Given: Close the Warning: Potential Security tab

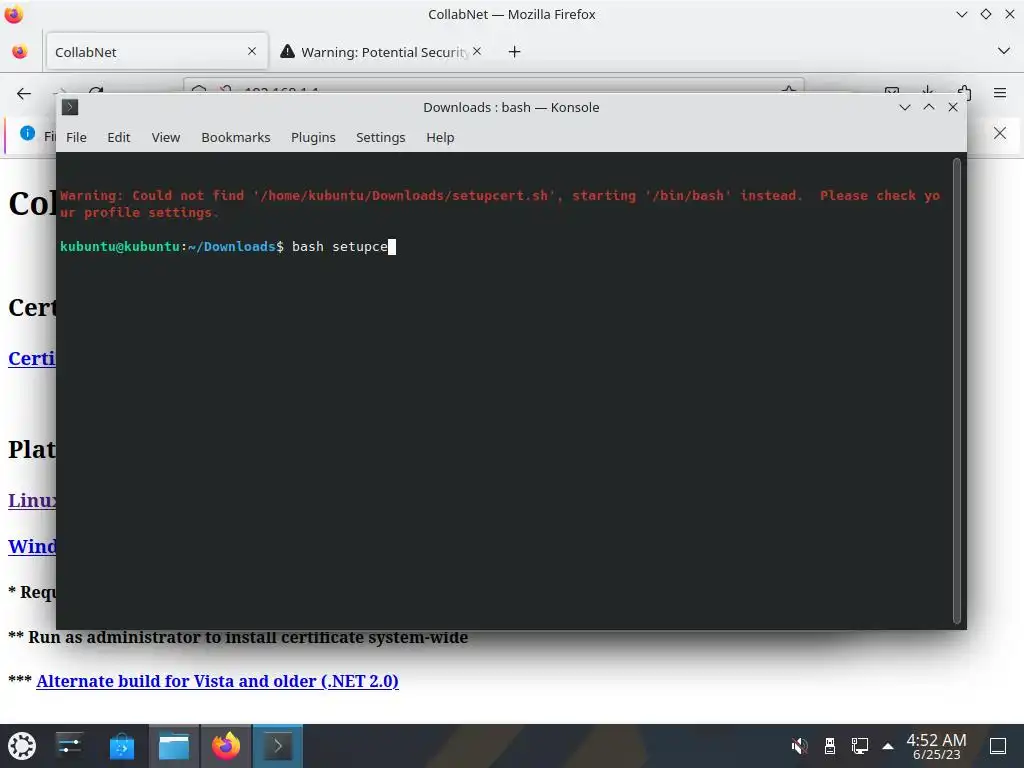Looking at the screenshot, I should coord(477,51).
